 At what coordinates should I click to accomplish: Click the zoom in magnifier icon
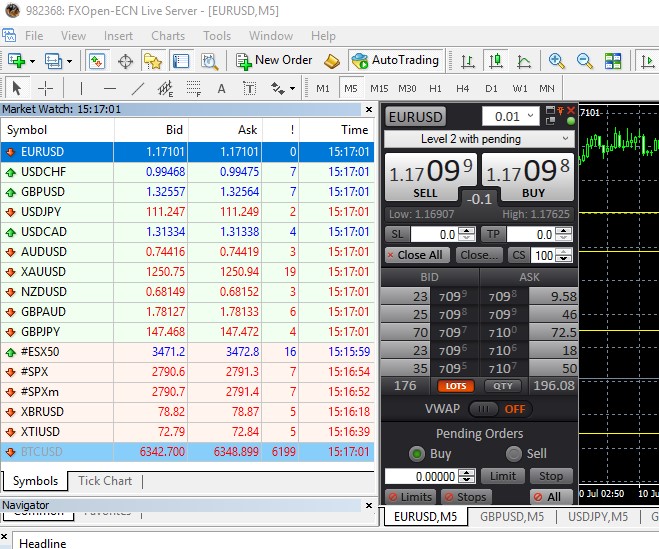click(557, 60)
